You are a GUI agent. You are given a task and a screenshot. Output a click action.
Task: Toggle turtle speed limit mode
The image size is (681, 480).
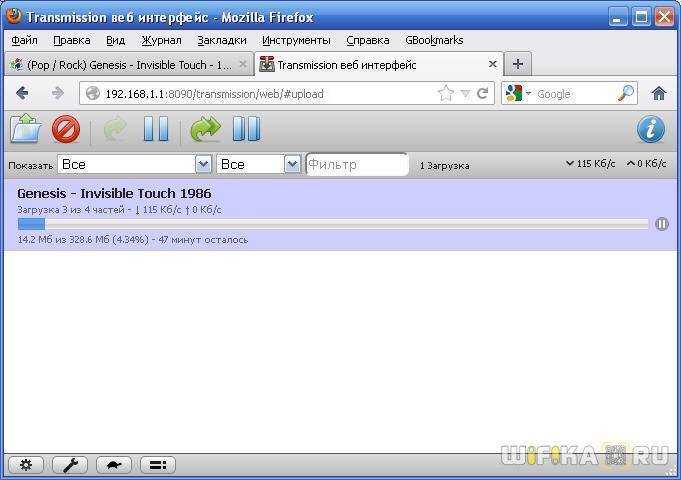[x=114, y=465]
